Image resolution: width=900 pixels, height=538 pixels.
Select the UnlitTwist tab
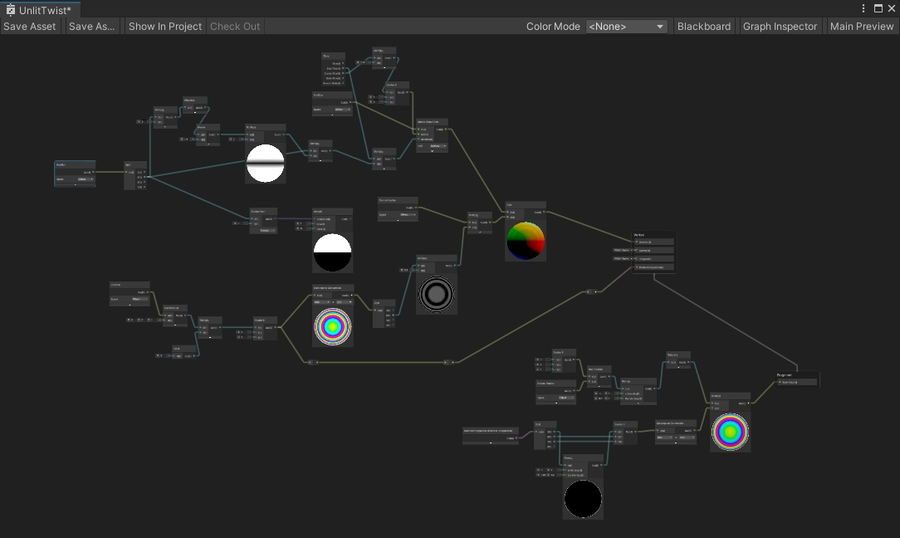(x=44, y=9)
